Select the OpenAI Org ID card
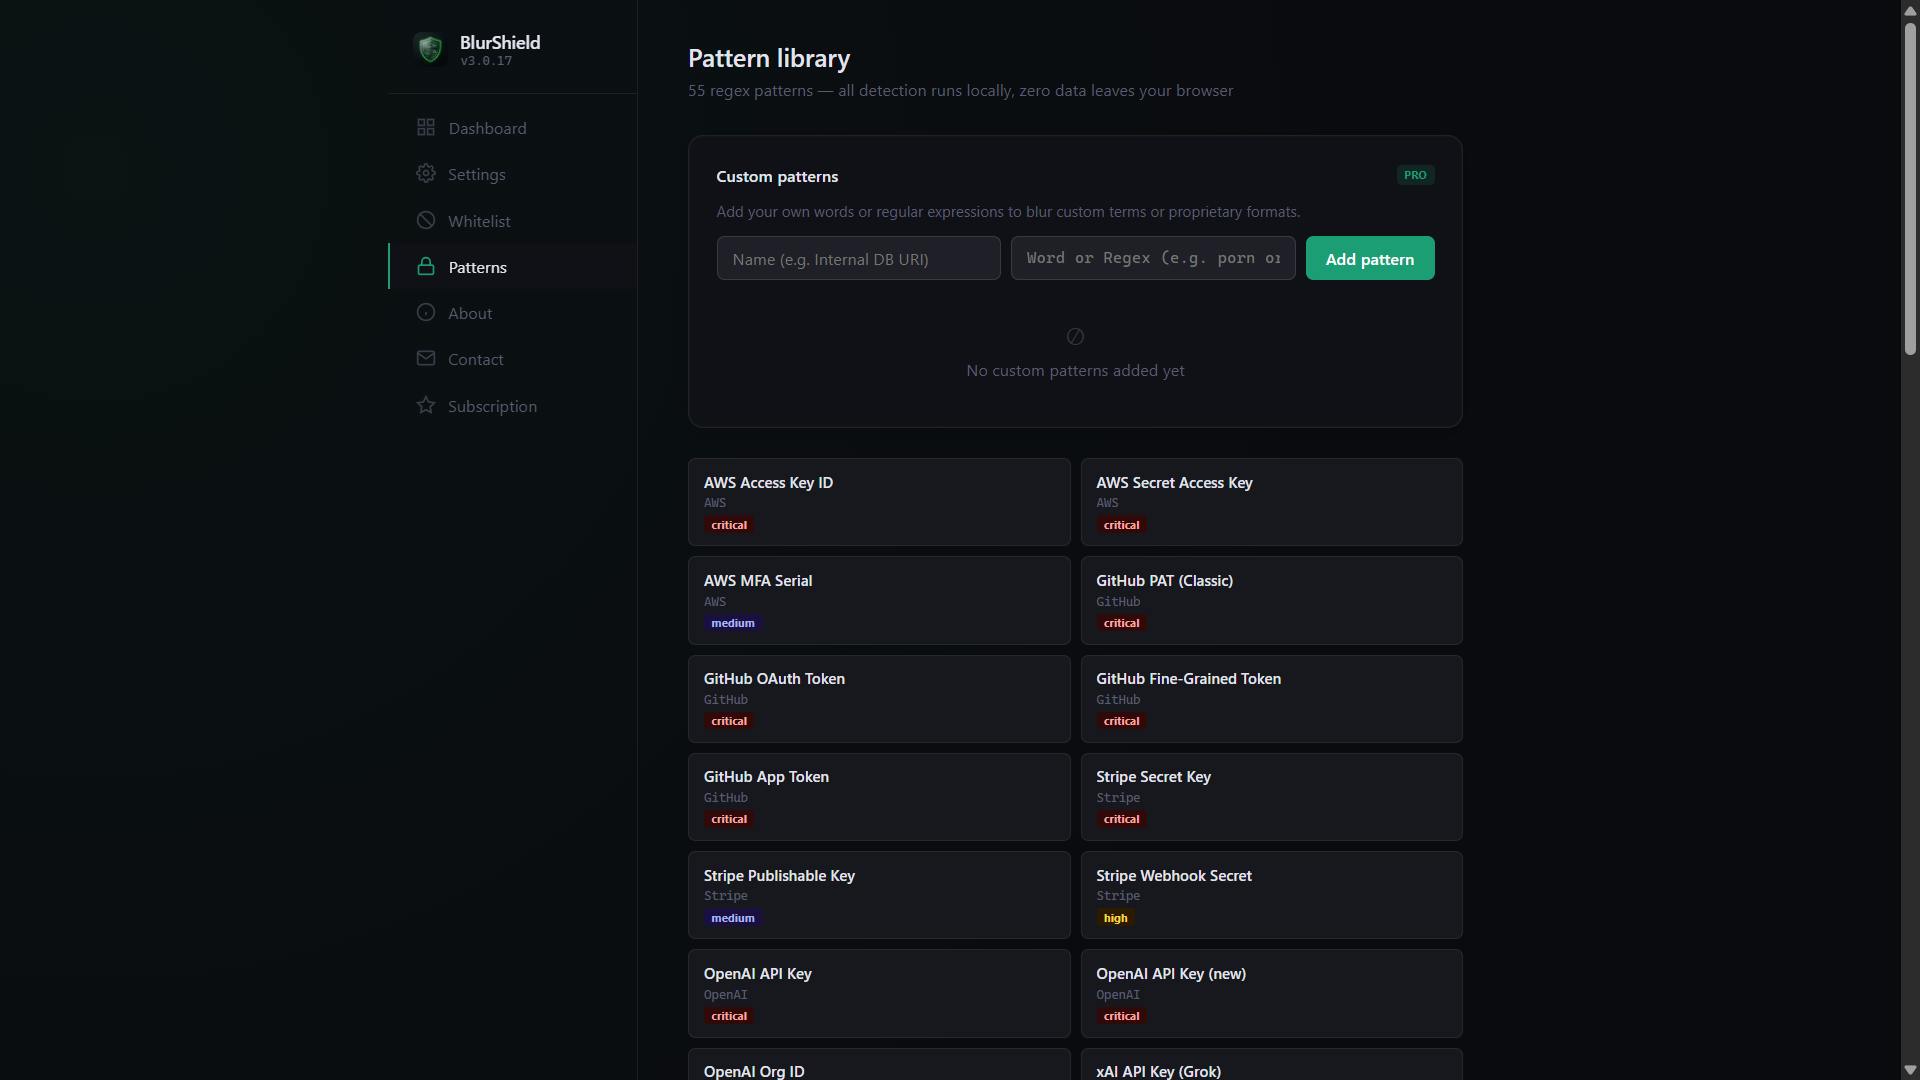This screenshot has height=1080, width=1920. pos(879,1065)
